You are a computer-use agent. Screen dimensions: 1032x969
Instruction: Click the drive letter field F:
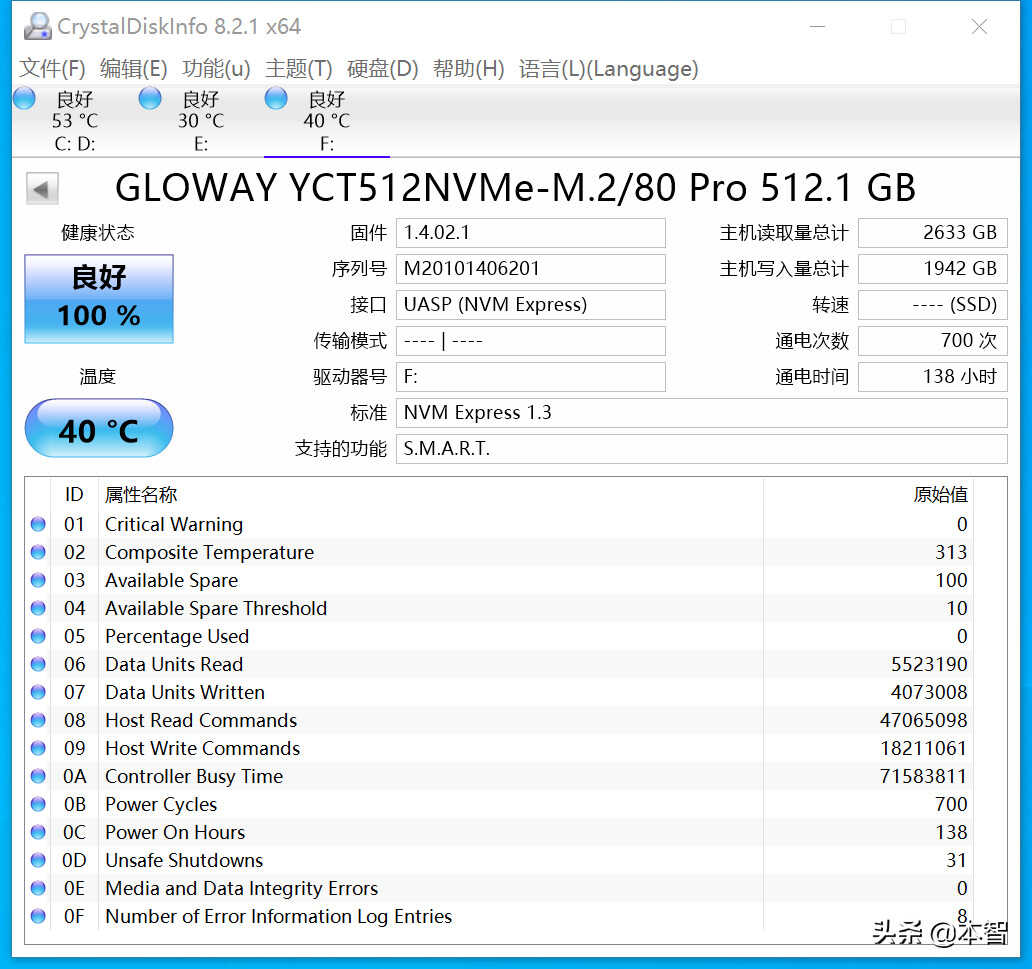530,377
